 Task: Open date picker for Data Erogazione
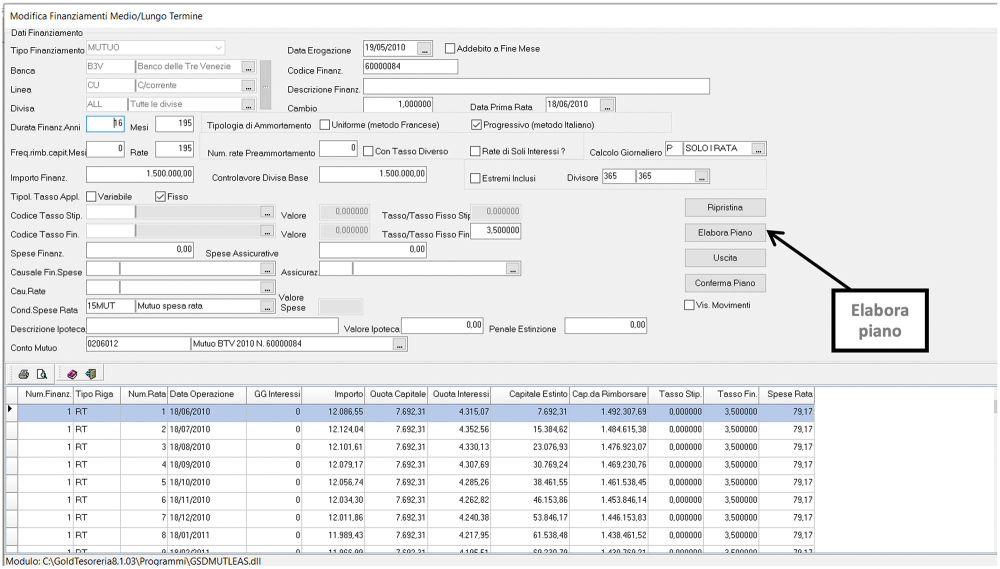[425, 49]
